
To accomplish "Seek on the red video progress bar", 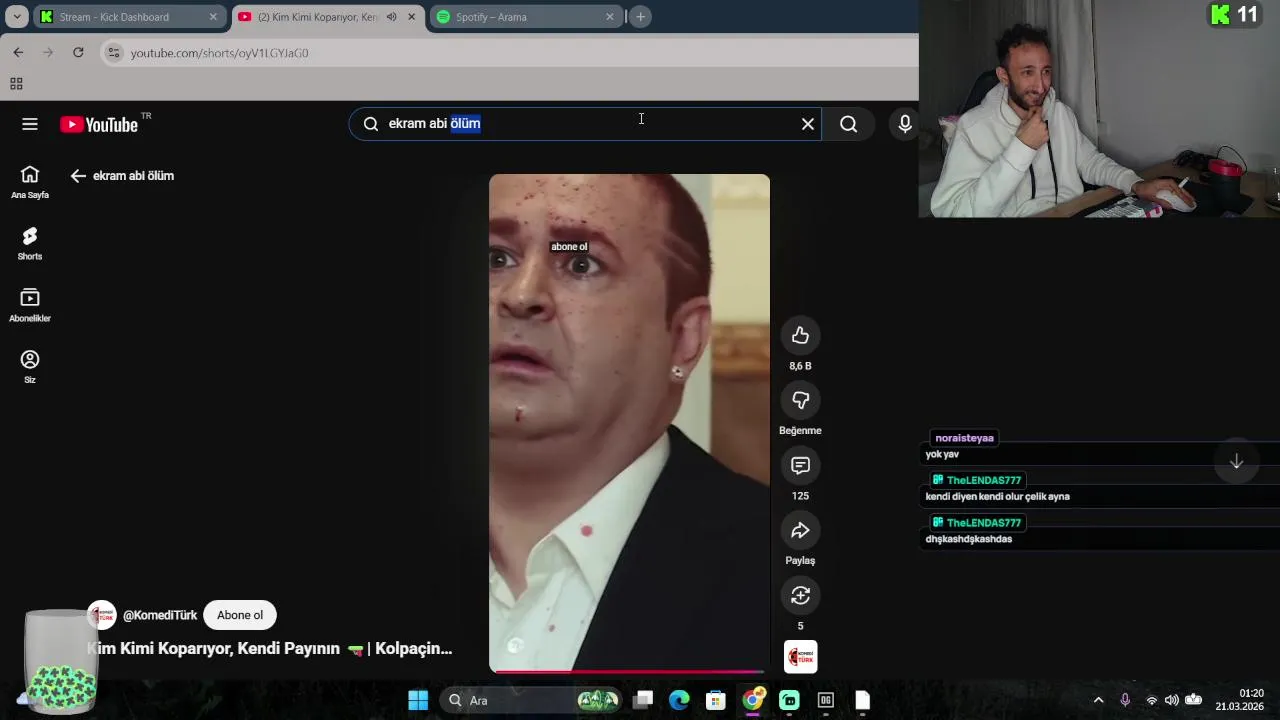I will pyautogui.click(x=629, y=671).
